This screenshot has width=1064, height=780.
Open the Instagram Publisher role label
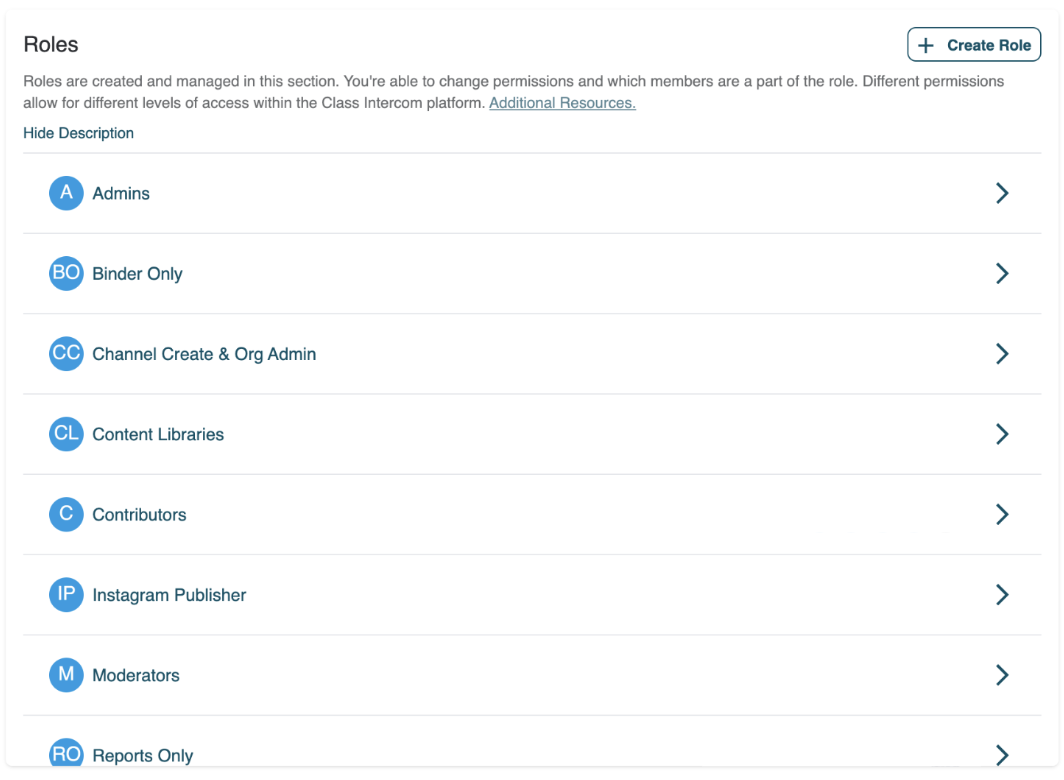[169, 595]
